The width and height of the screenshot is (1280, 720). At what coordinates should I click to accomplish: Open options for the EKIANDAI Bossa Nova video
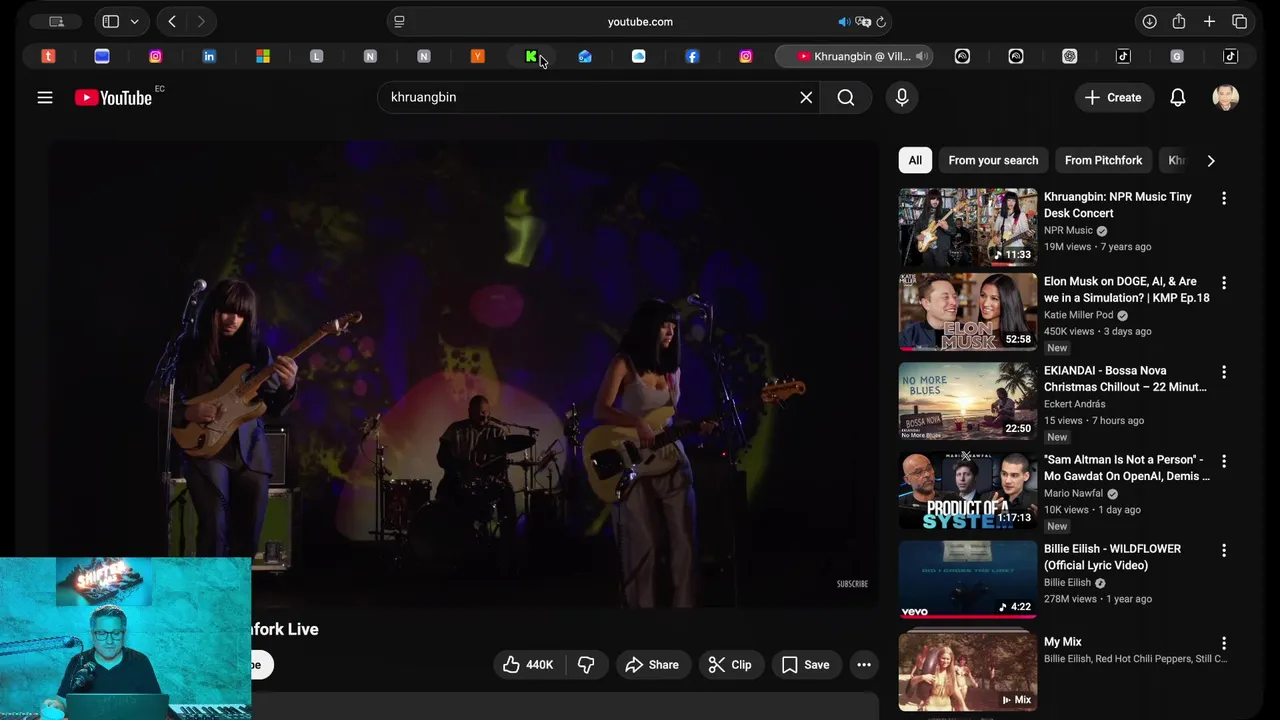tap(1224, 372)
